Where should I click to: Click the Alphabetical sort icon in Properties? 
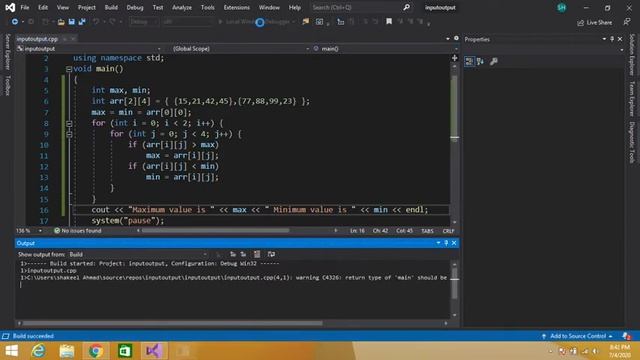(480, 62)
